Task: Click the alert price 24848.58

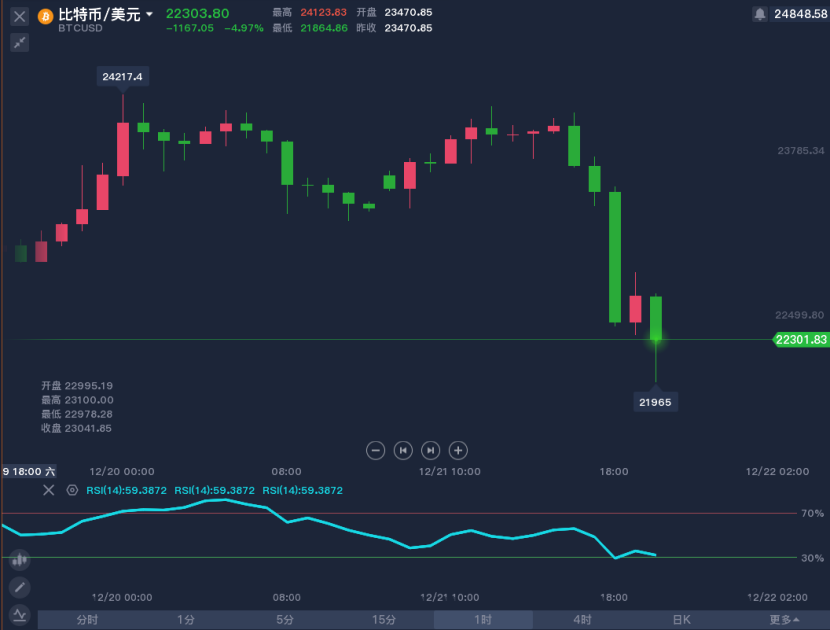Action: (x=801, y=14)
